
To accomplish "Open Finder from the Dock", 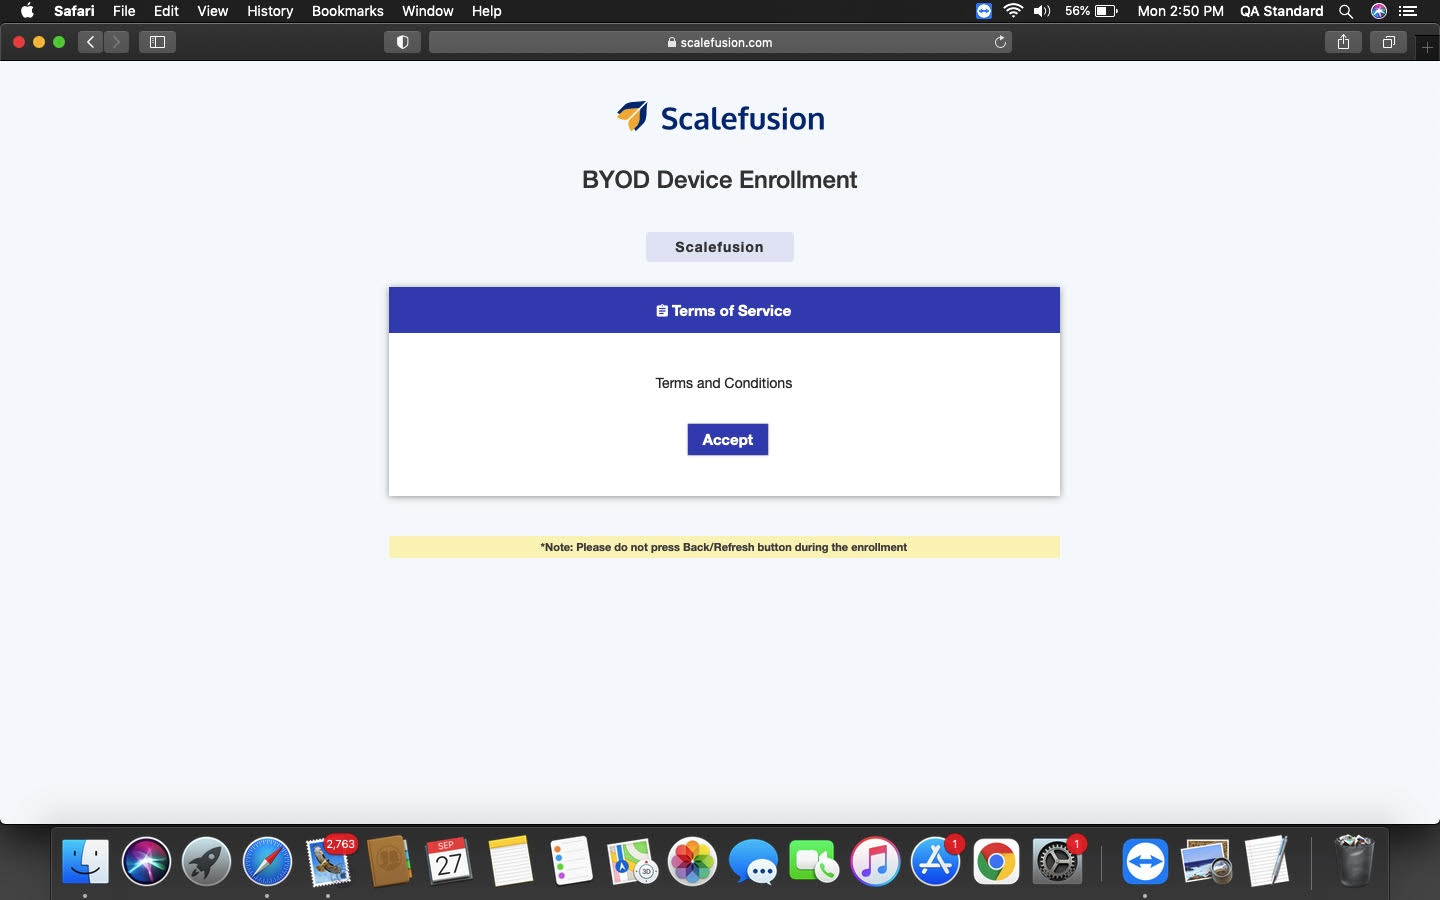I will pos(85,861).
